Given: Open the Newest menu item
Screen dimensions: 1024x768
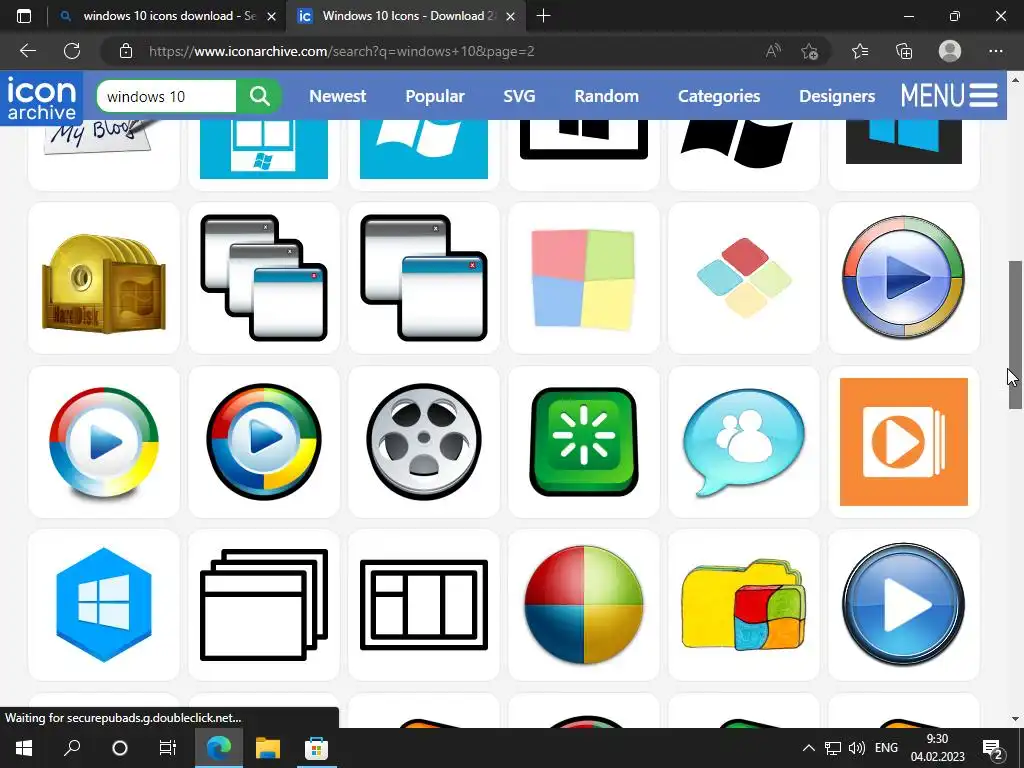Looking at the screenshot, I should click(x=338, y=96).
